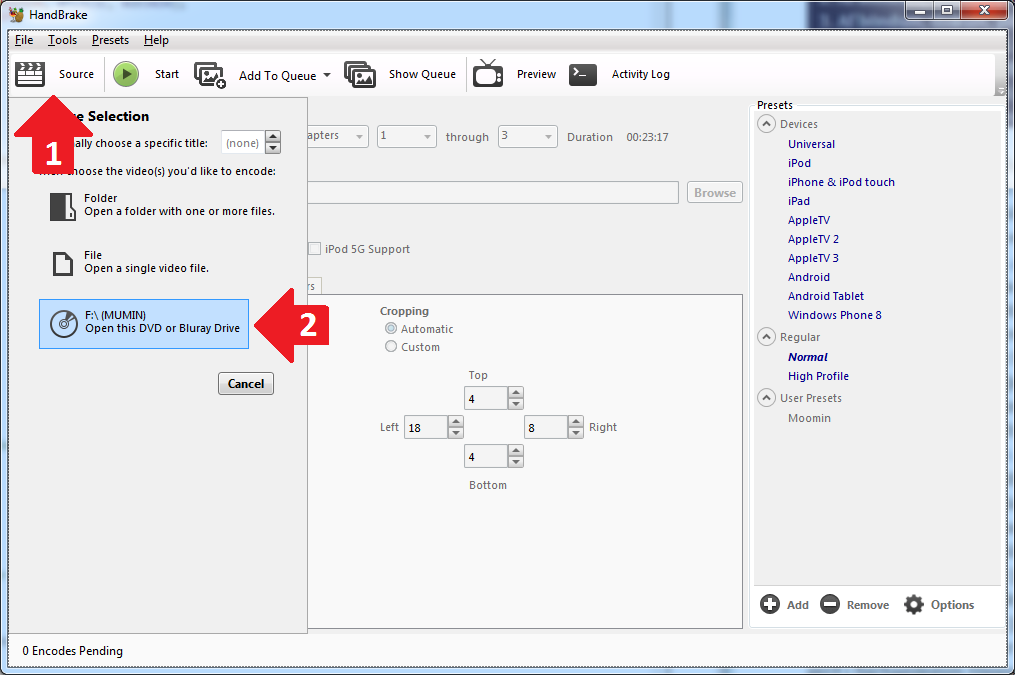The height and width of the screenshot is (675, 1015).
Task: Click the HandBrake app icon in title bar
Action: tap(16, 14)
